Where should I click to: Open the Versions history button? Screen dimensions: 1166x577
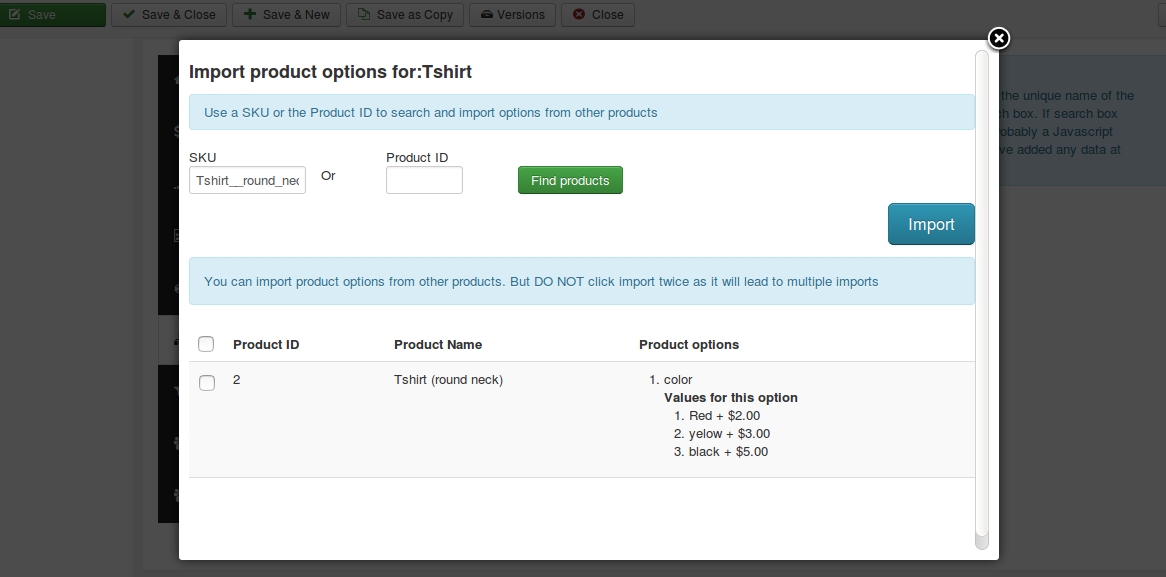tap(513, 15)
